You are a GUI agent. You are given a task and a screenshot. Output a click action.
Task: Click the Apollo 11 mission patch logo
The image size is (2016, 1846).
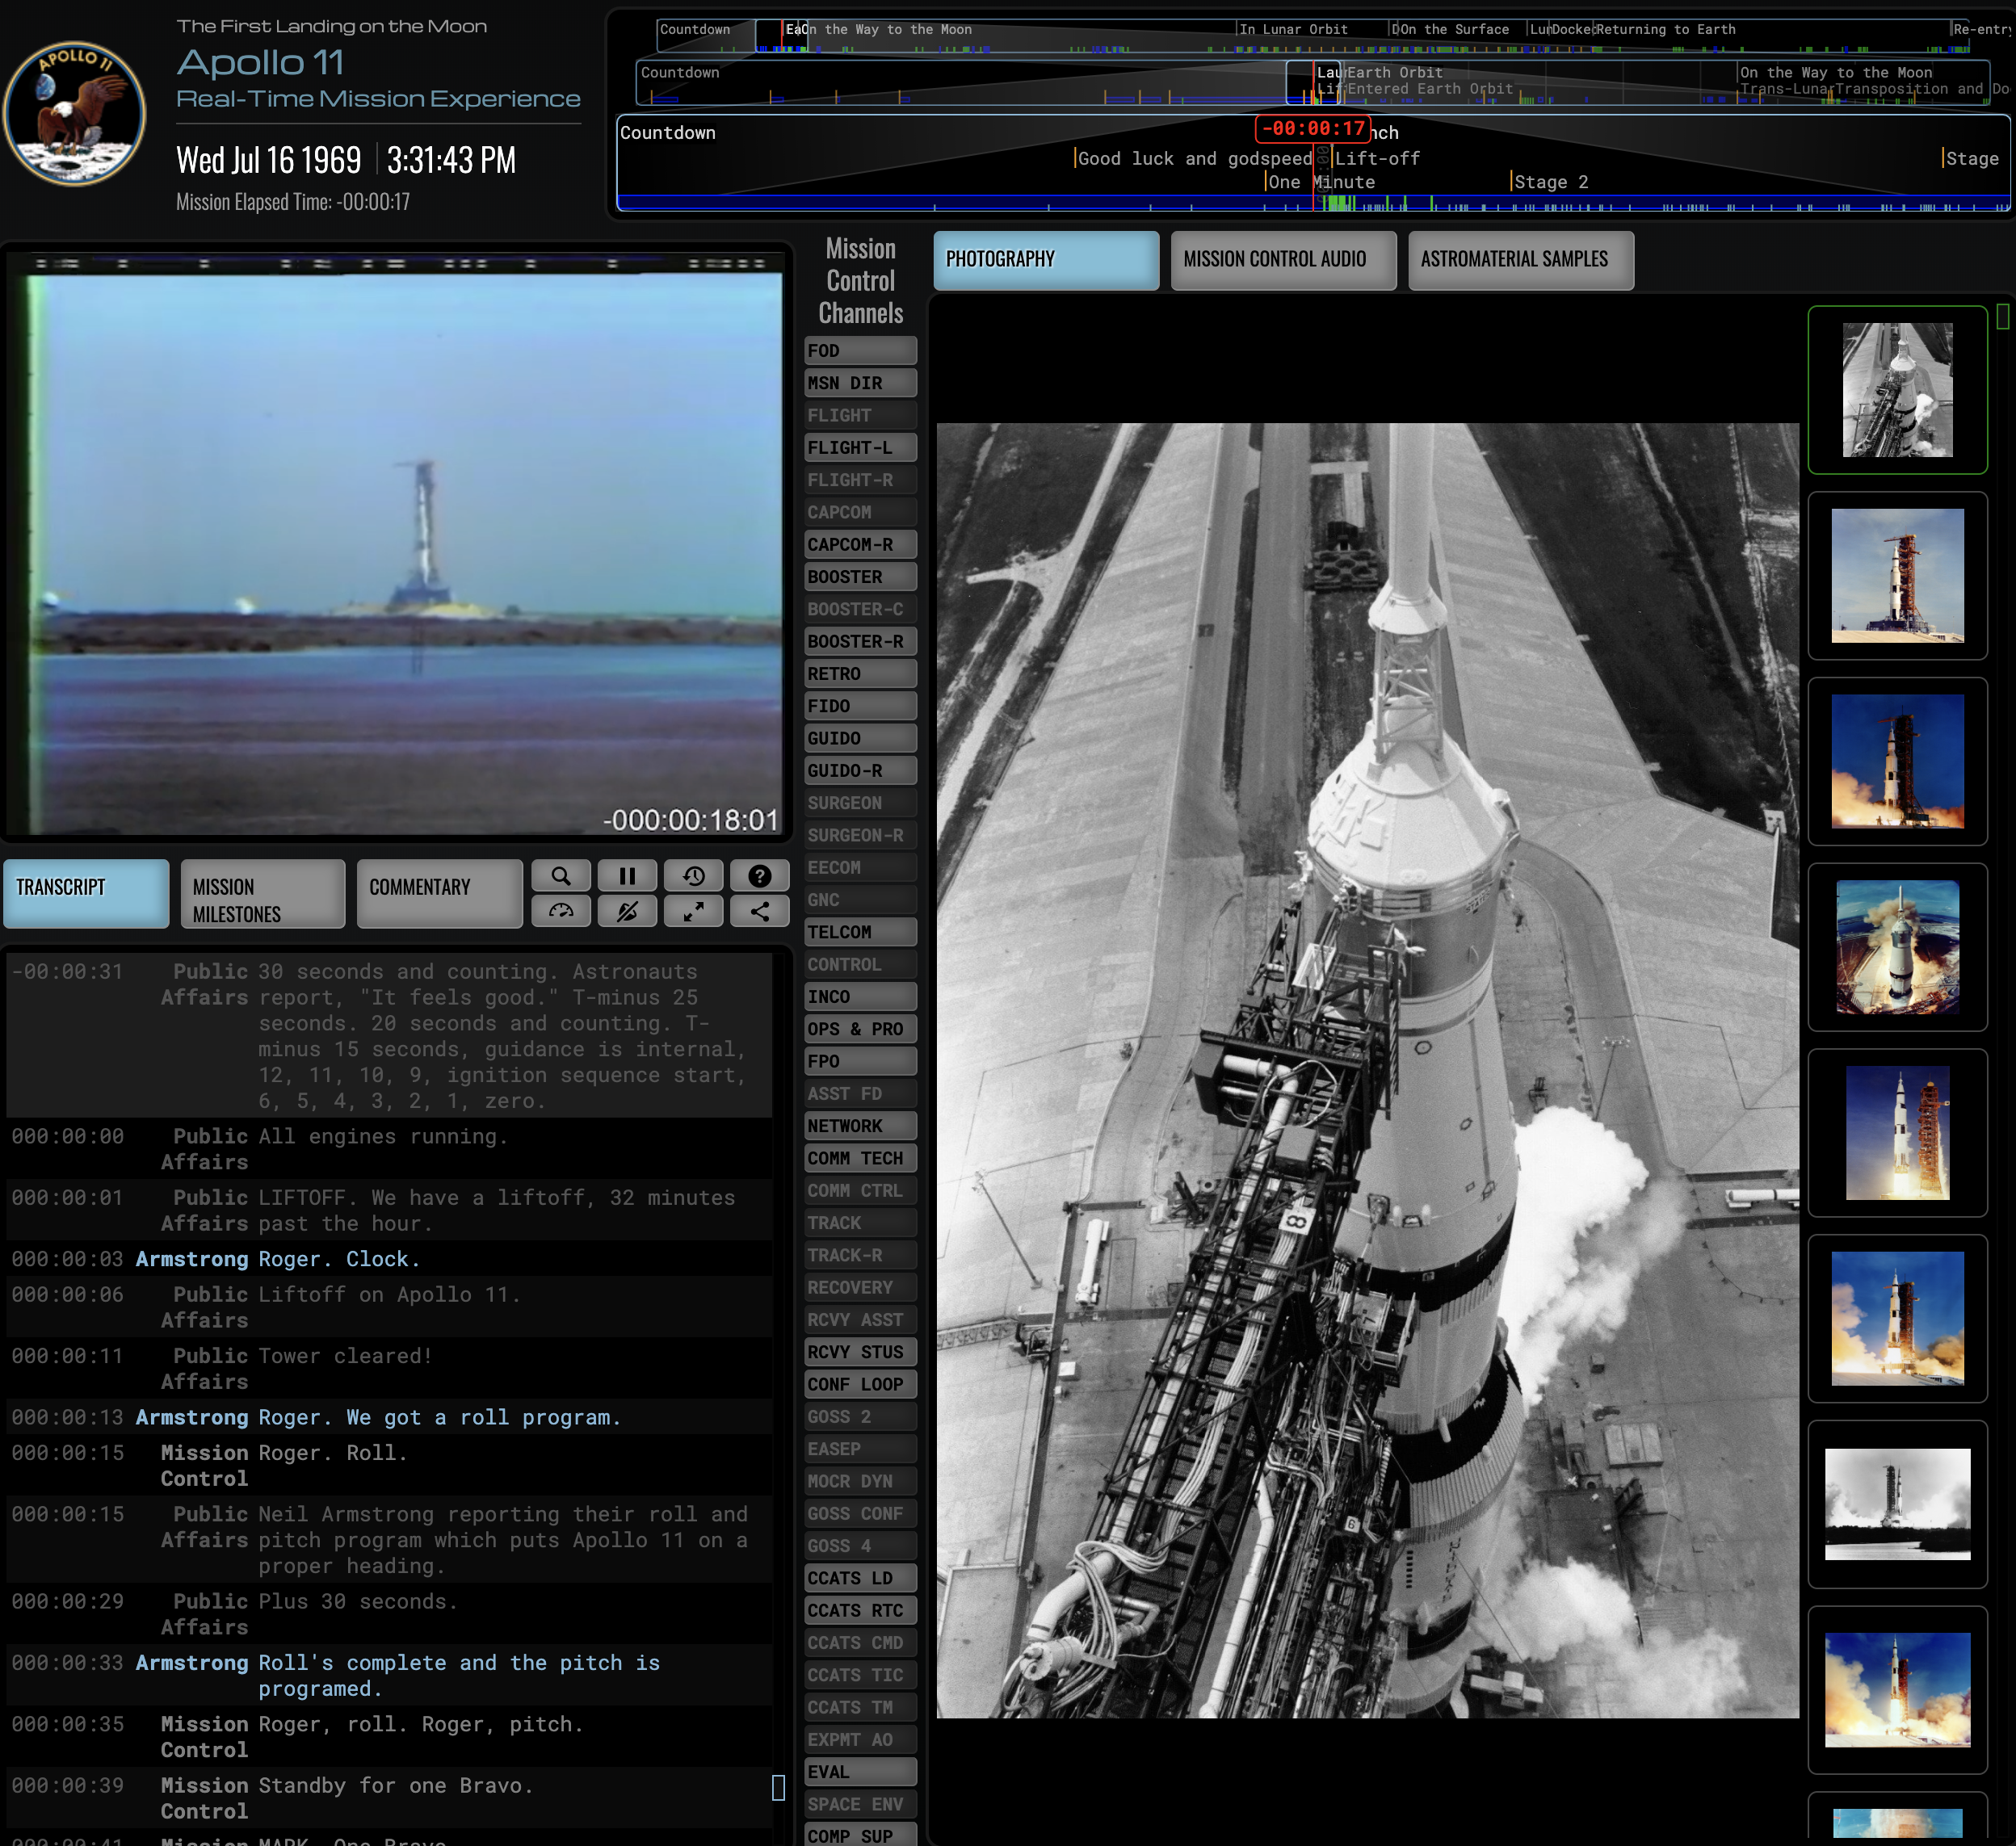75,113
